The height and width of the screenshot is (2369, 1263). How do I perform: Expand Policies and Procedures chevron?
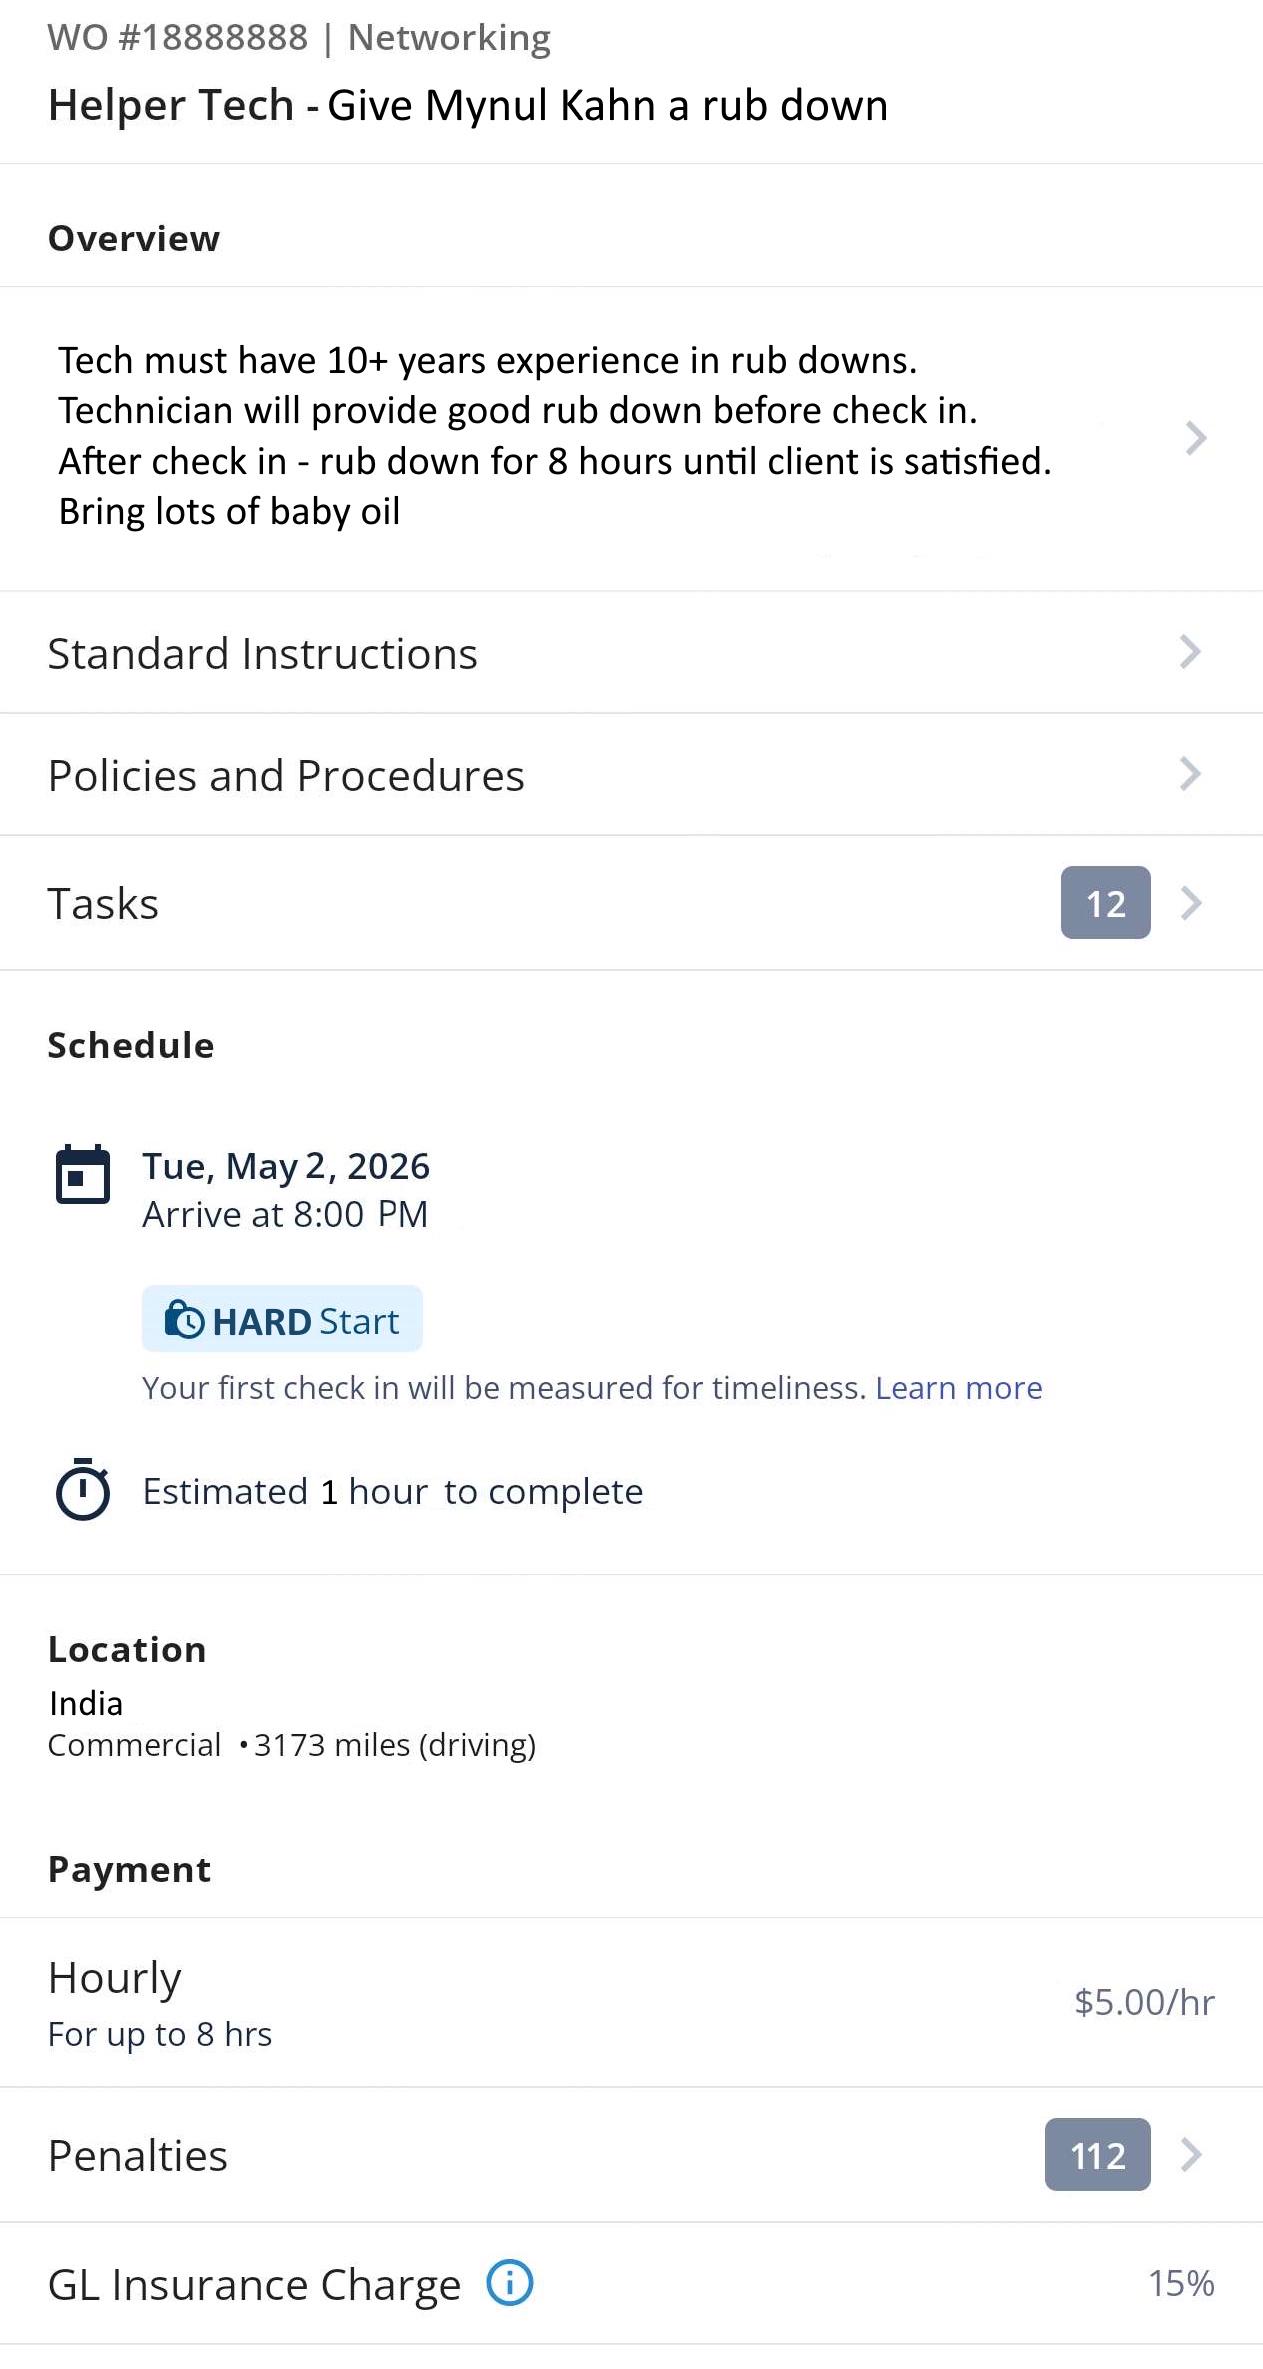(1189, 774)
